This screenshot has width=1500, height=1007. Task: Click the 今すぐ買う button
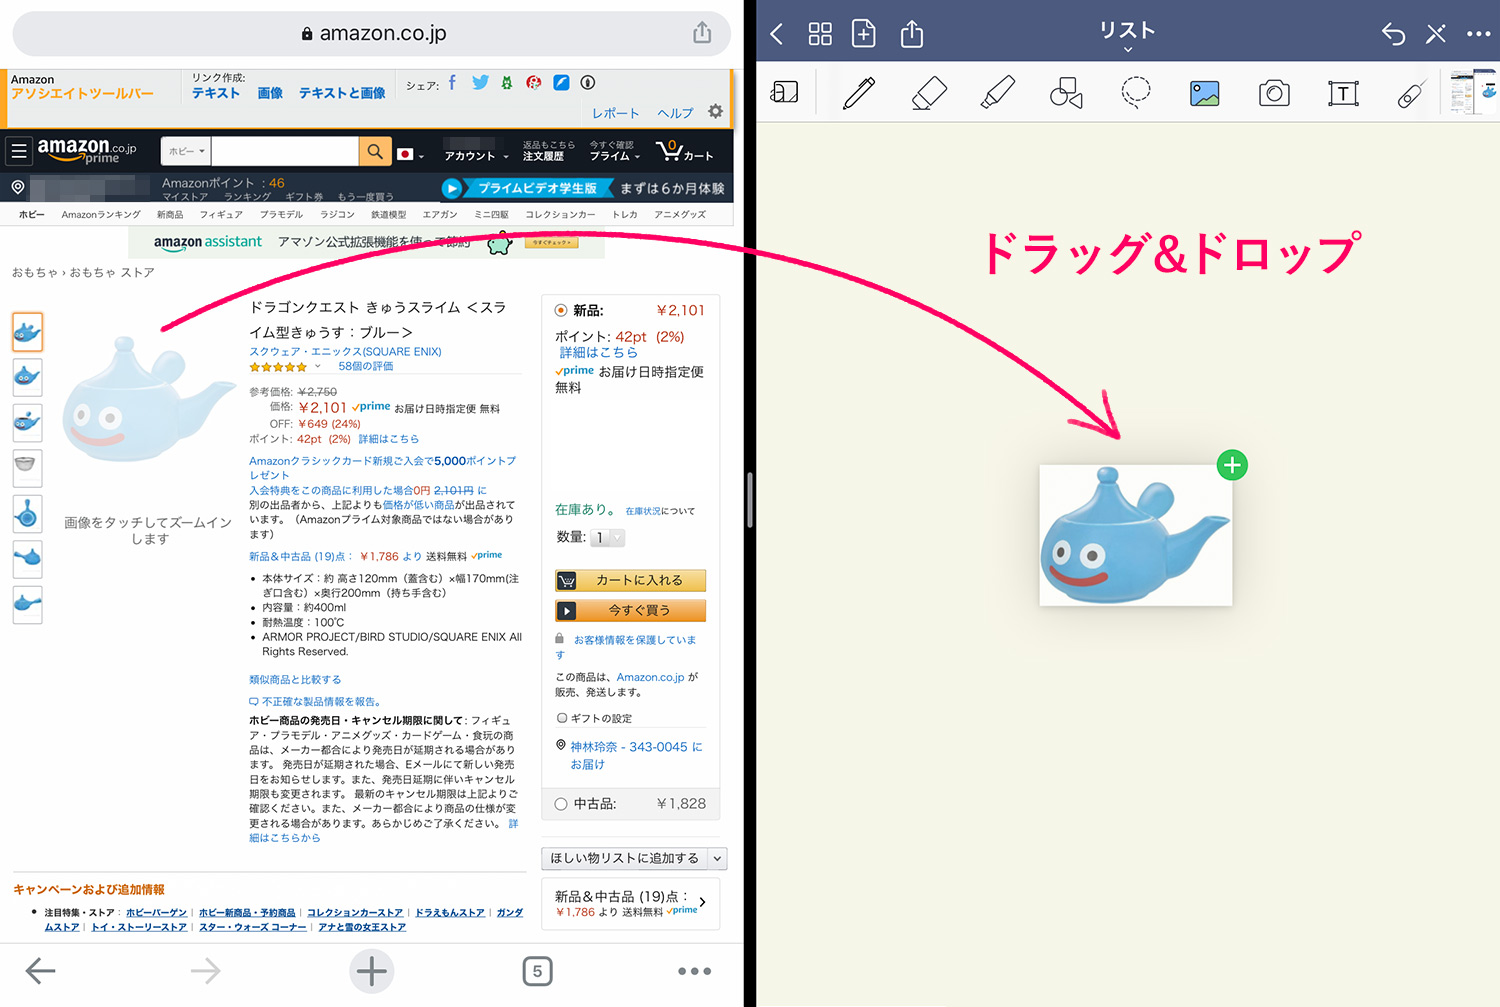[631, 610]
